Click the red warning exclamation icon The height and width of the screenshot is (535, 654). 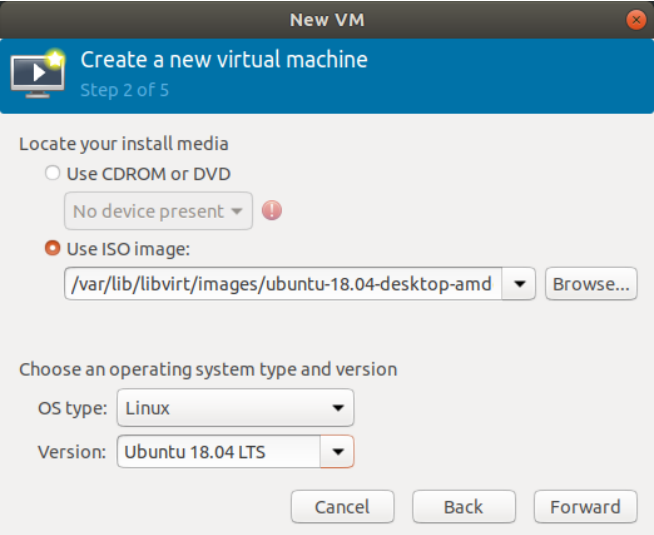(x=272, y=210)
